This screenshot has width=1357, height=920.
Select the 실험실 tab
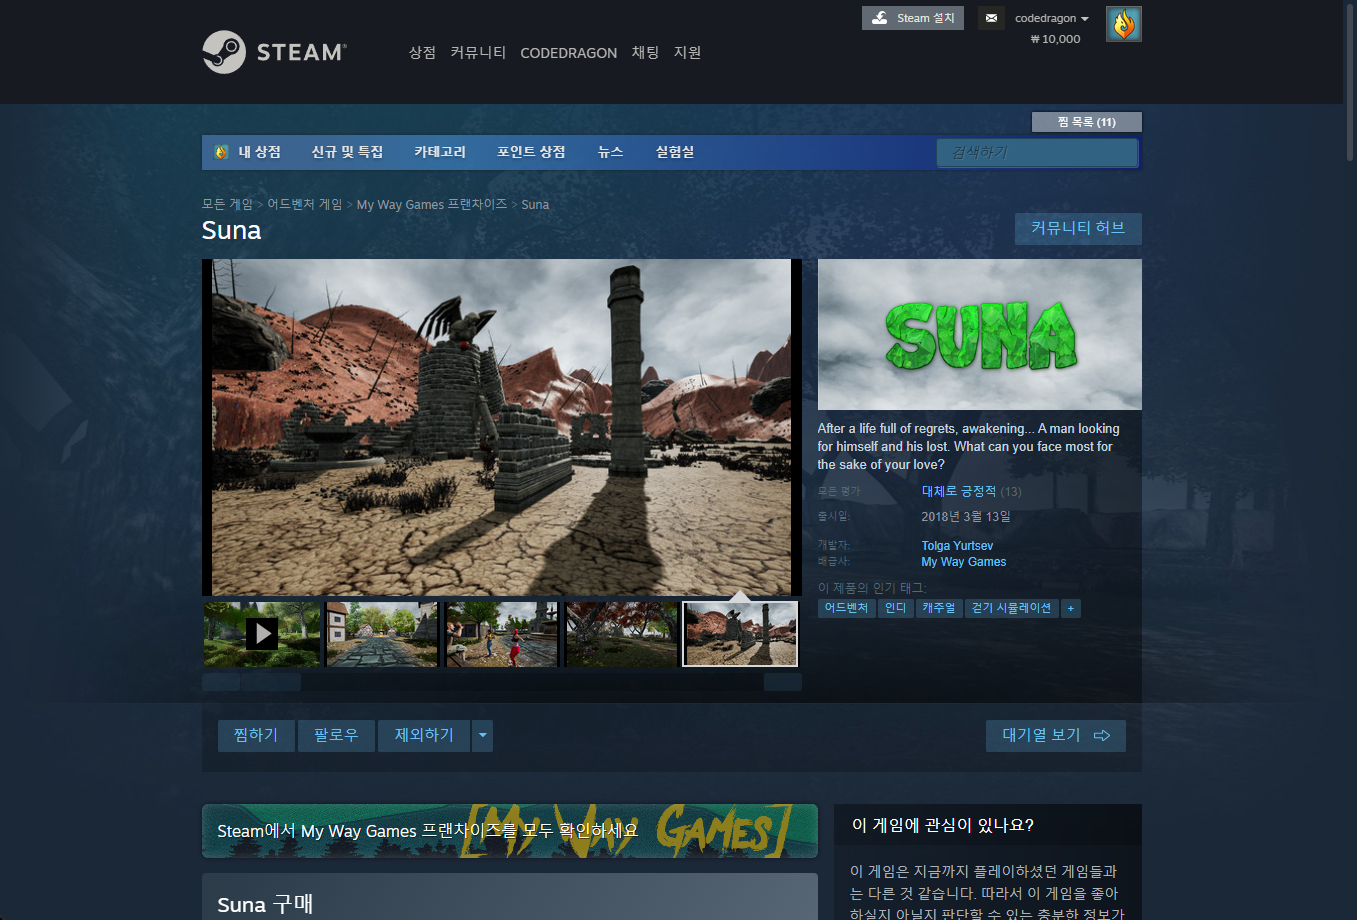675,152
